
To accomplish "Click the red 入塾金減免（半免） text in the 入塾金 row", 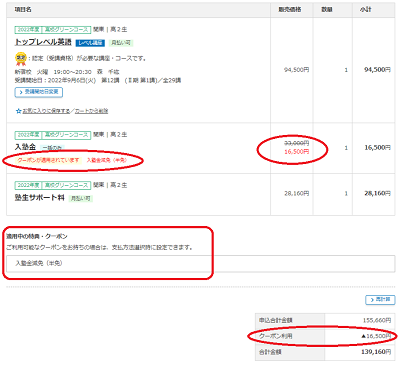I will pyautogui.click(x=107, y=160).
